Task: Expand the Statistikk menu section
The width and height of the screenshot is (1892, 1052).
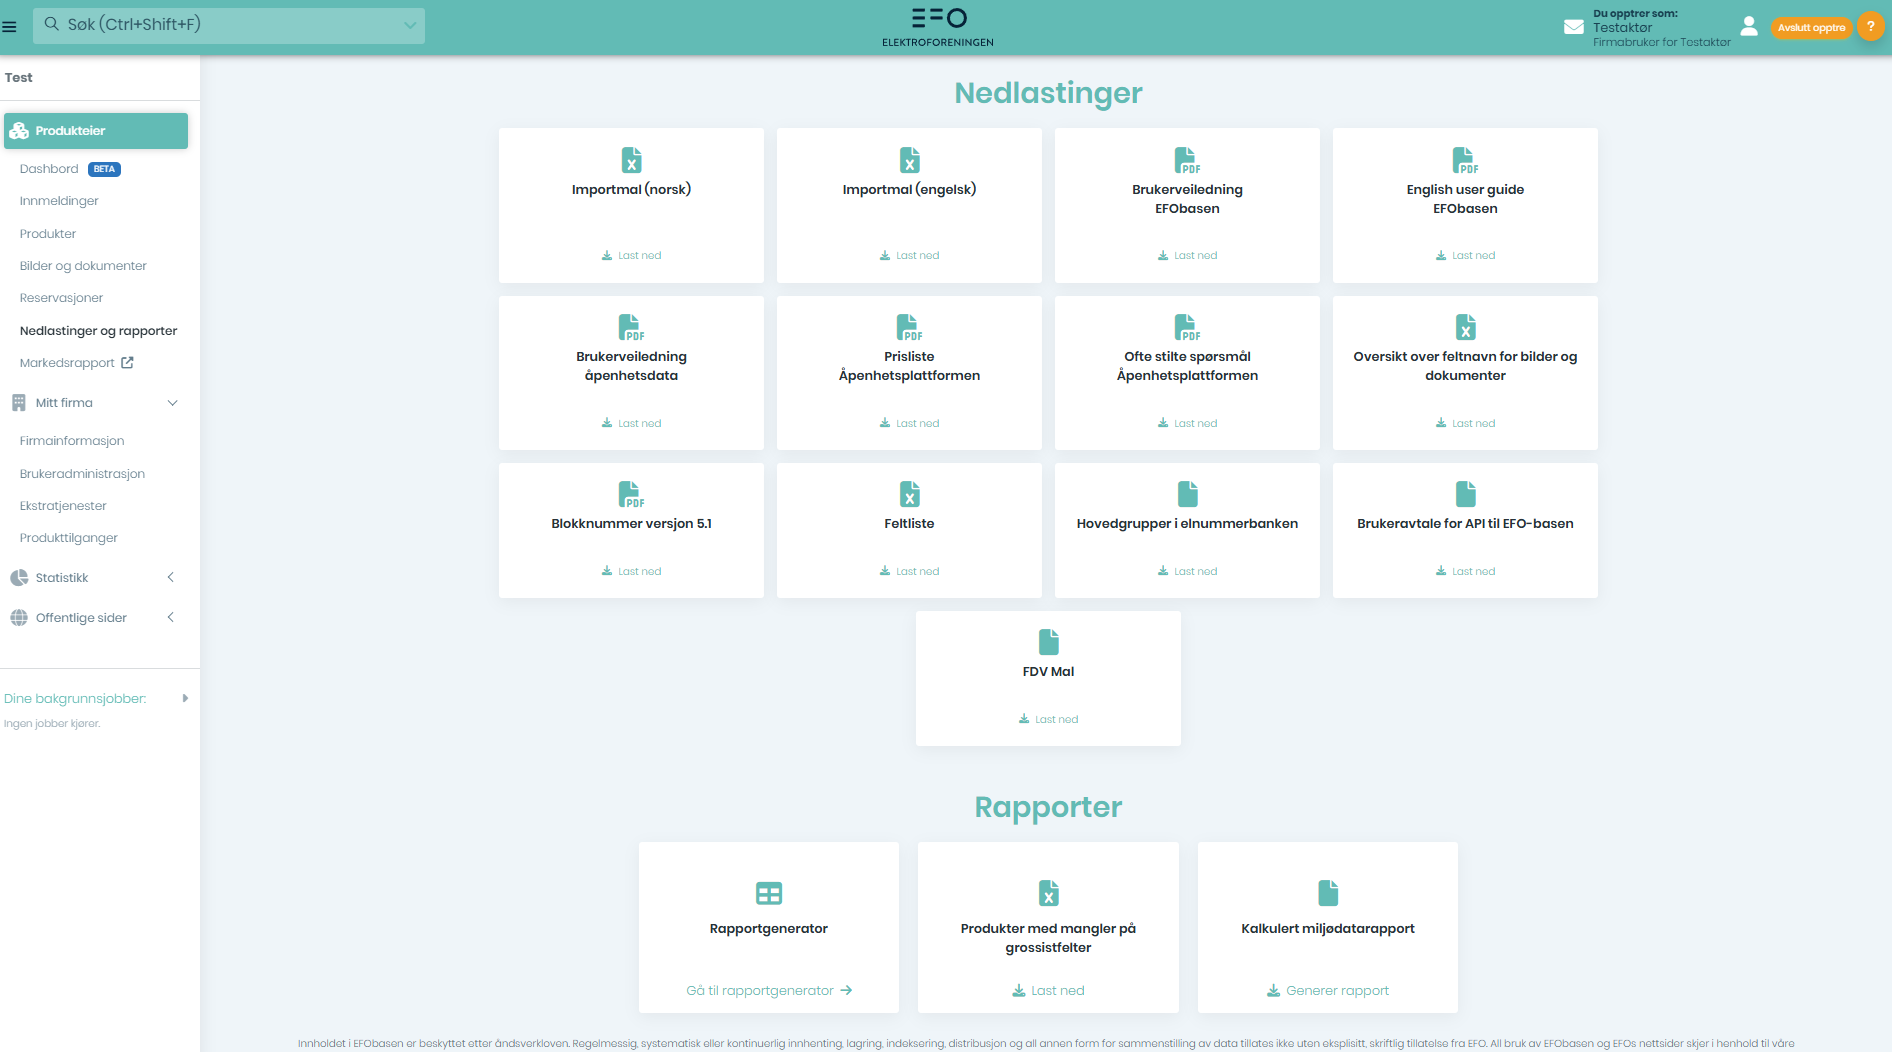Action: (171, 577)
